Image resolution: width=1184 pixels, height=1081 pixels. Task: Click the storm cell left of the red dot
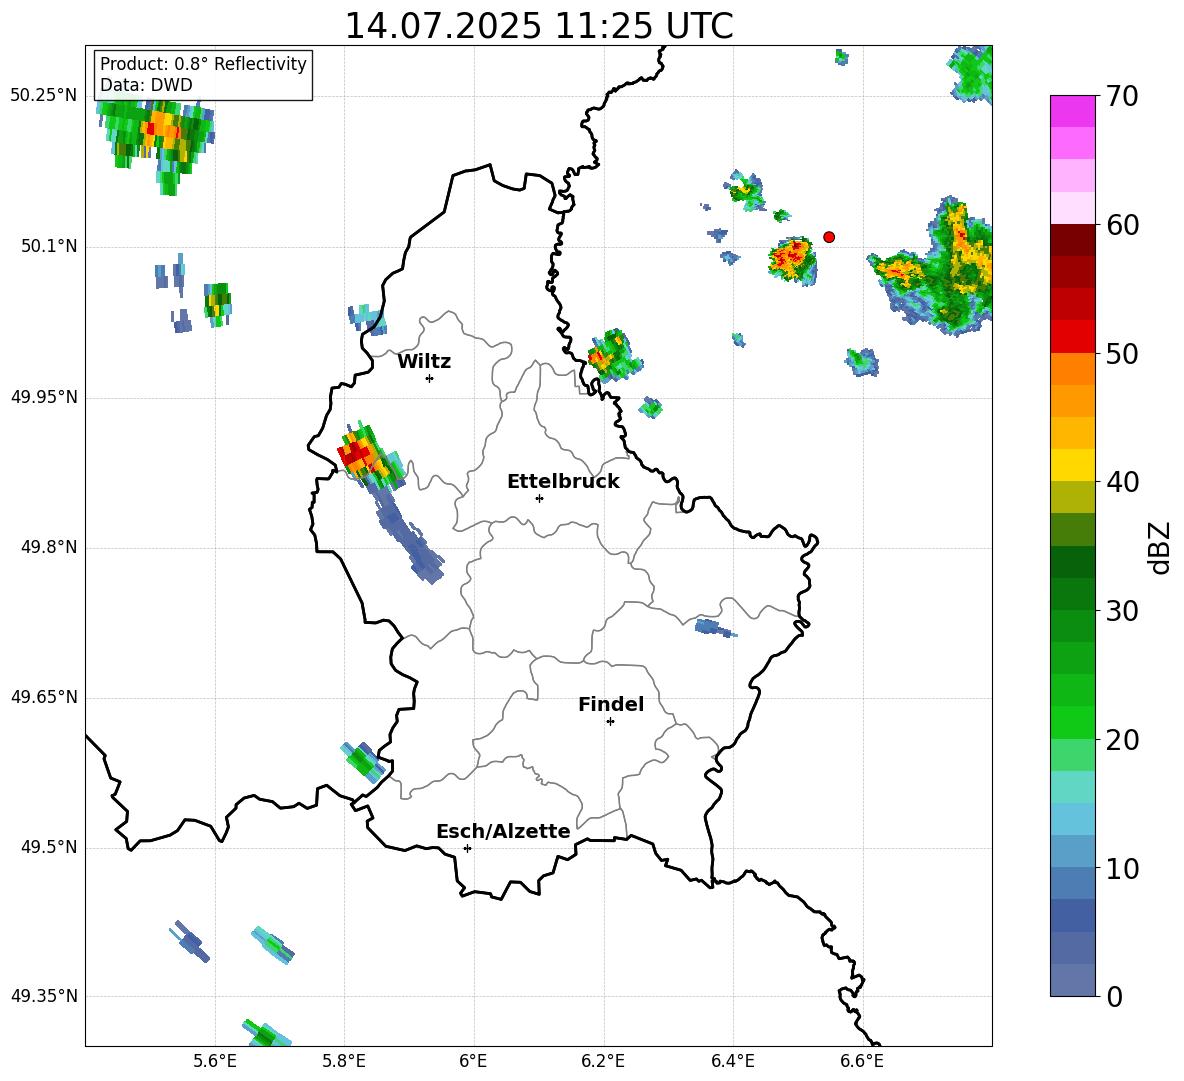[x=793, y=260]
